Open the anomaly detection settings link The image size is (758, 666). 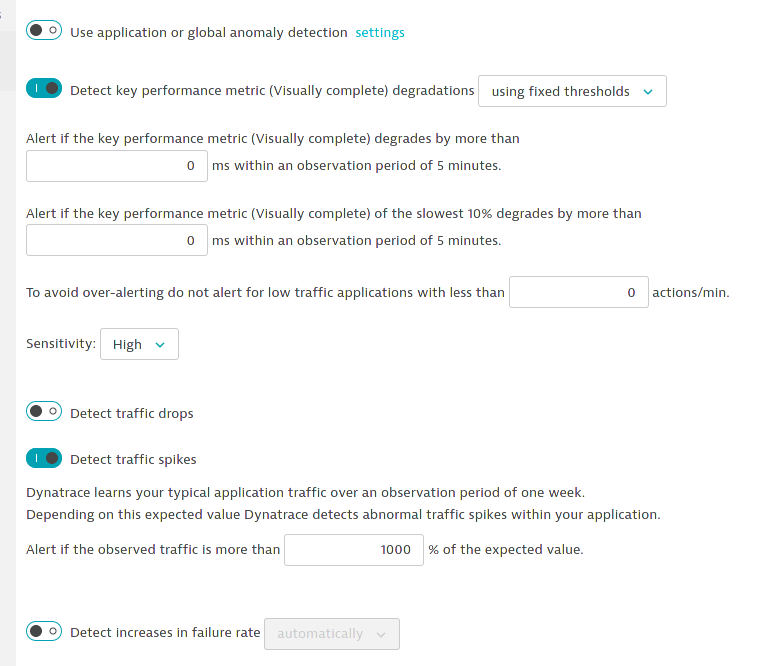380,32
